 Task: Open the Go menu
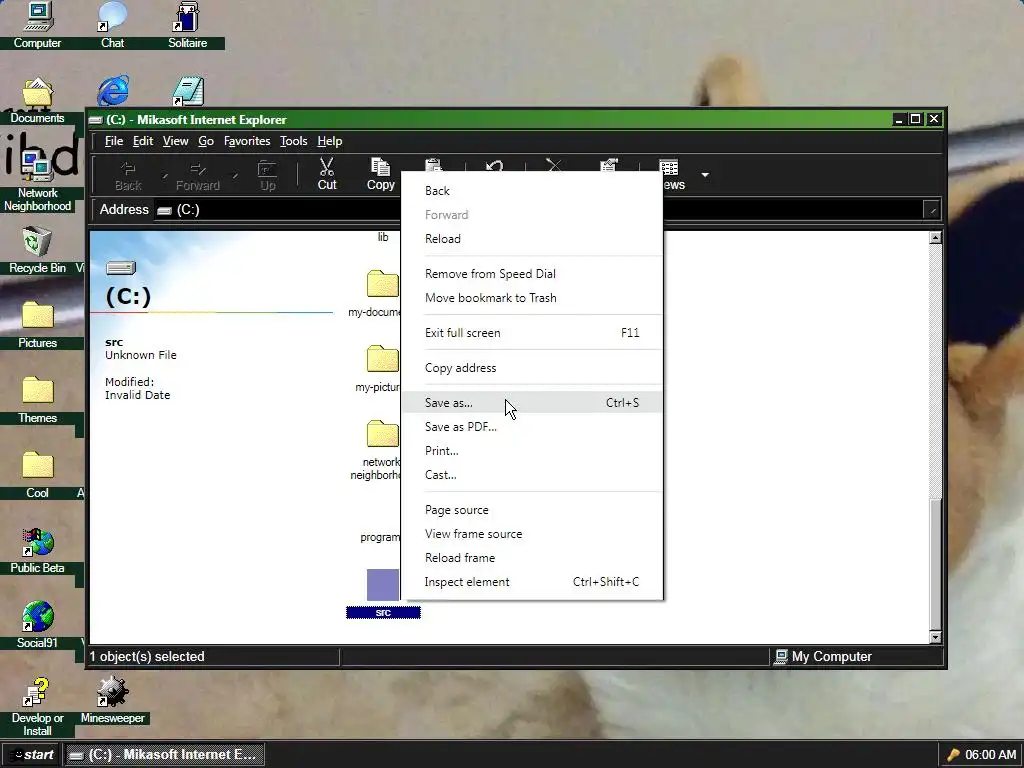coord(206,141)
